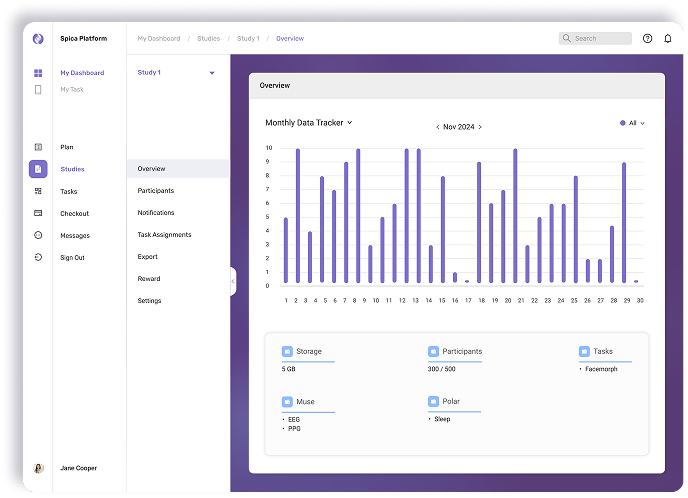Open the dashboard grid icon in sidebar
The width and height of the screenshot is (688, 498).
(x=38, y=73)
